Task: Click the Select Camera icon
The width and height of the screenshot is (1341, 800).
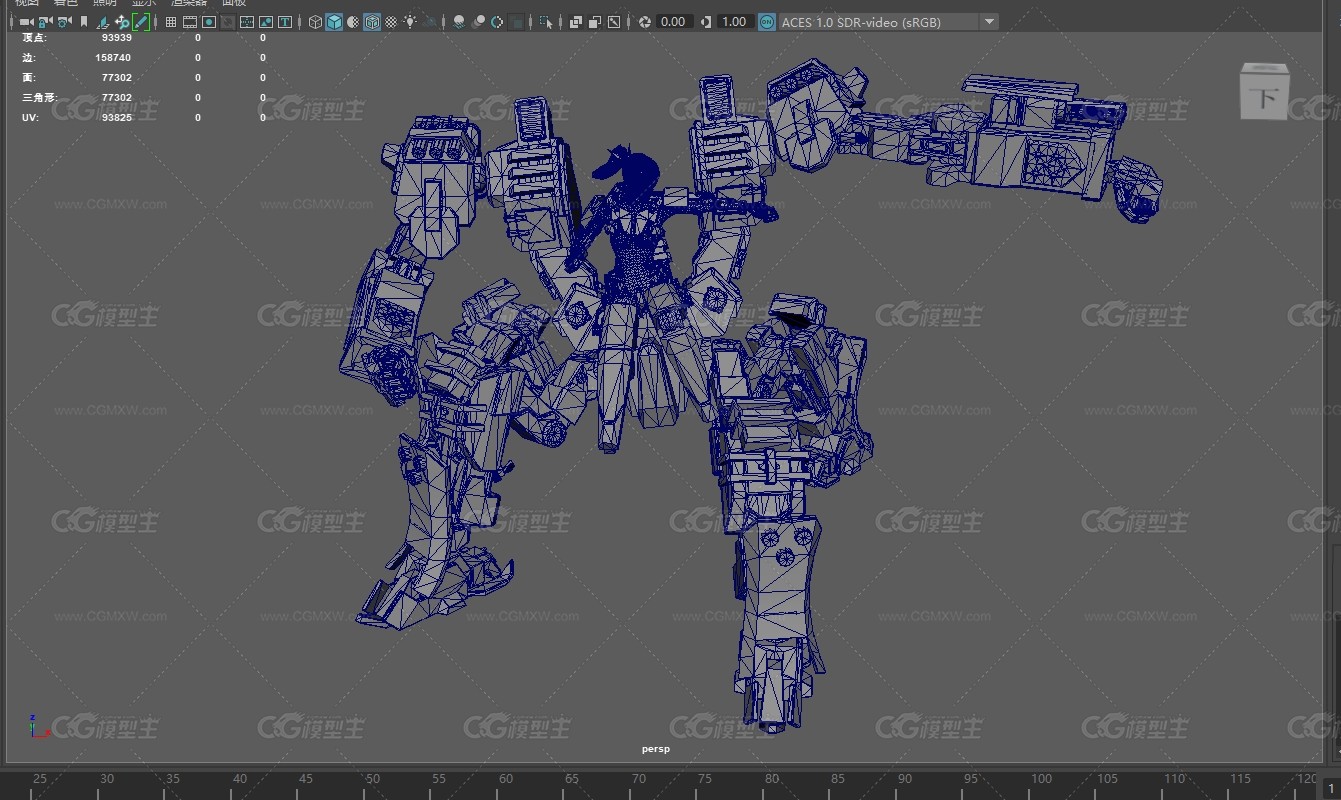Action: coord(26,22)
